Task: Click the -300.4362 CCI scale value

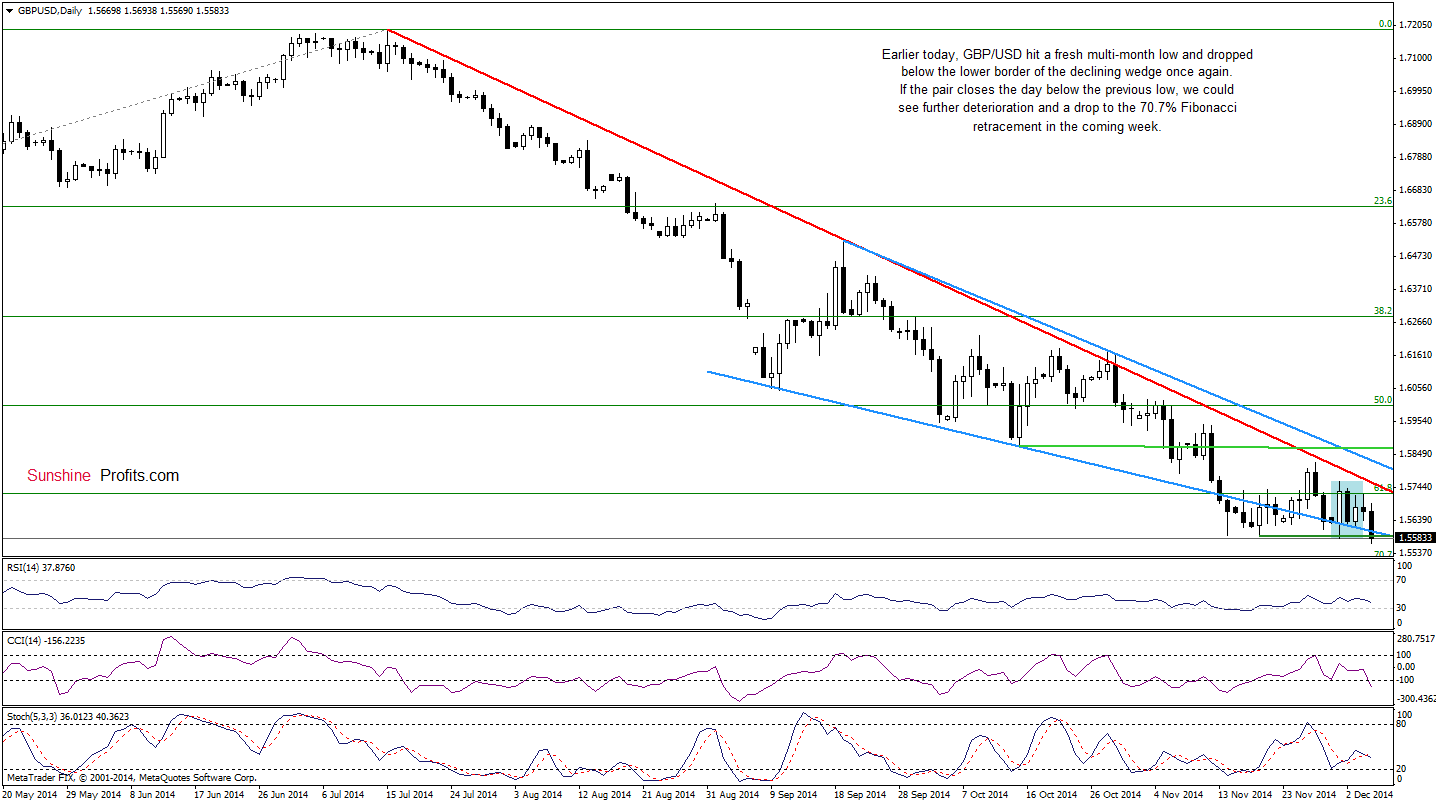Action: (1417, 698)
